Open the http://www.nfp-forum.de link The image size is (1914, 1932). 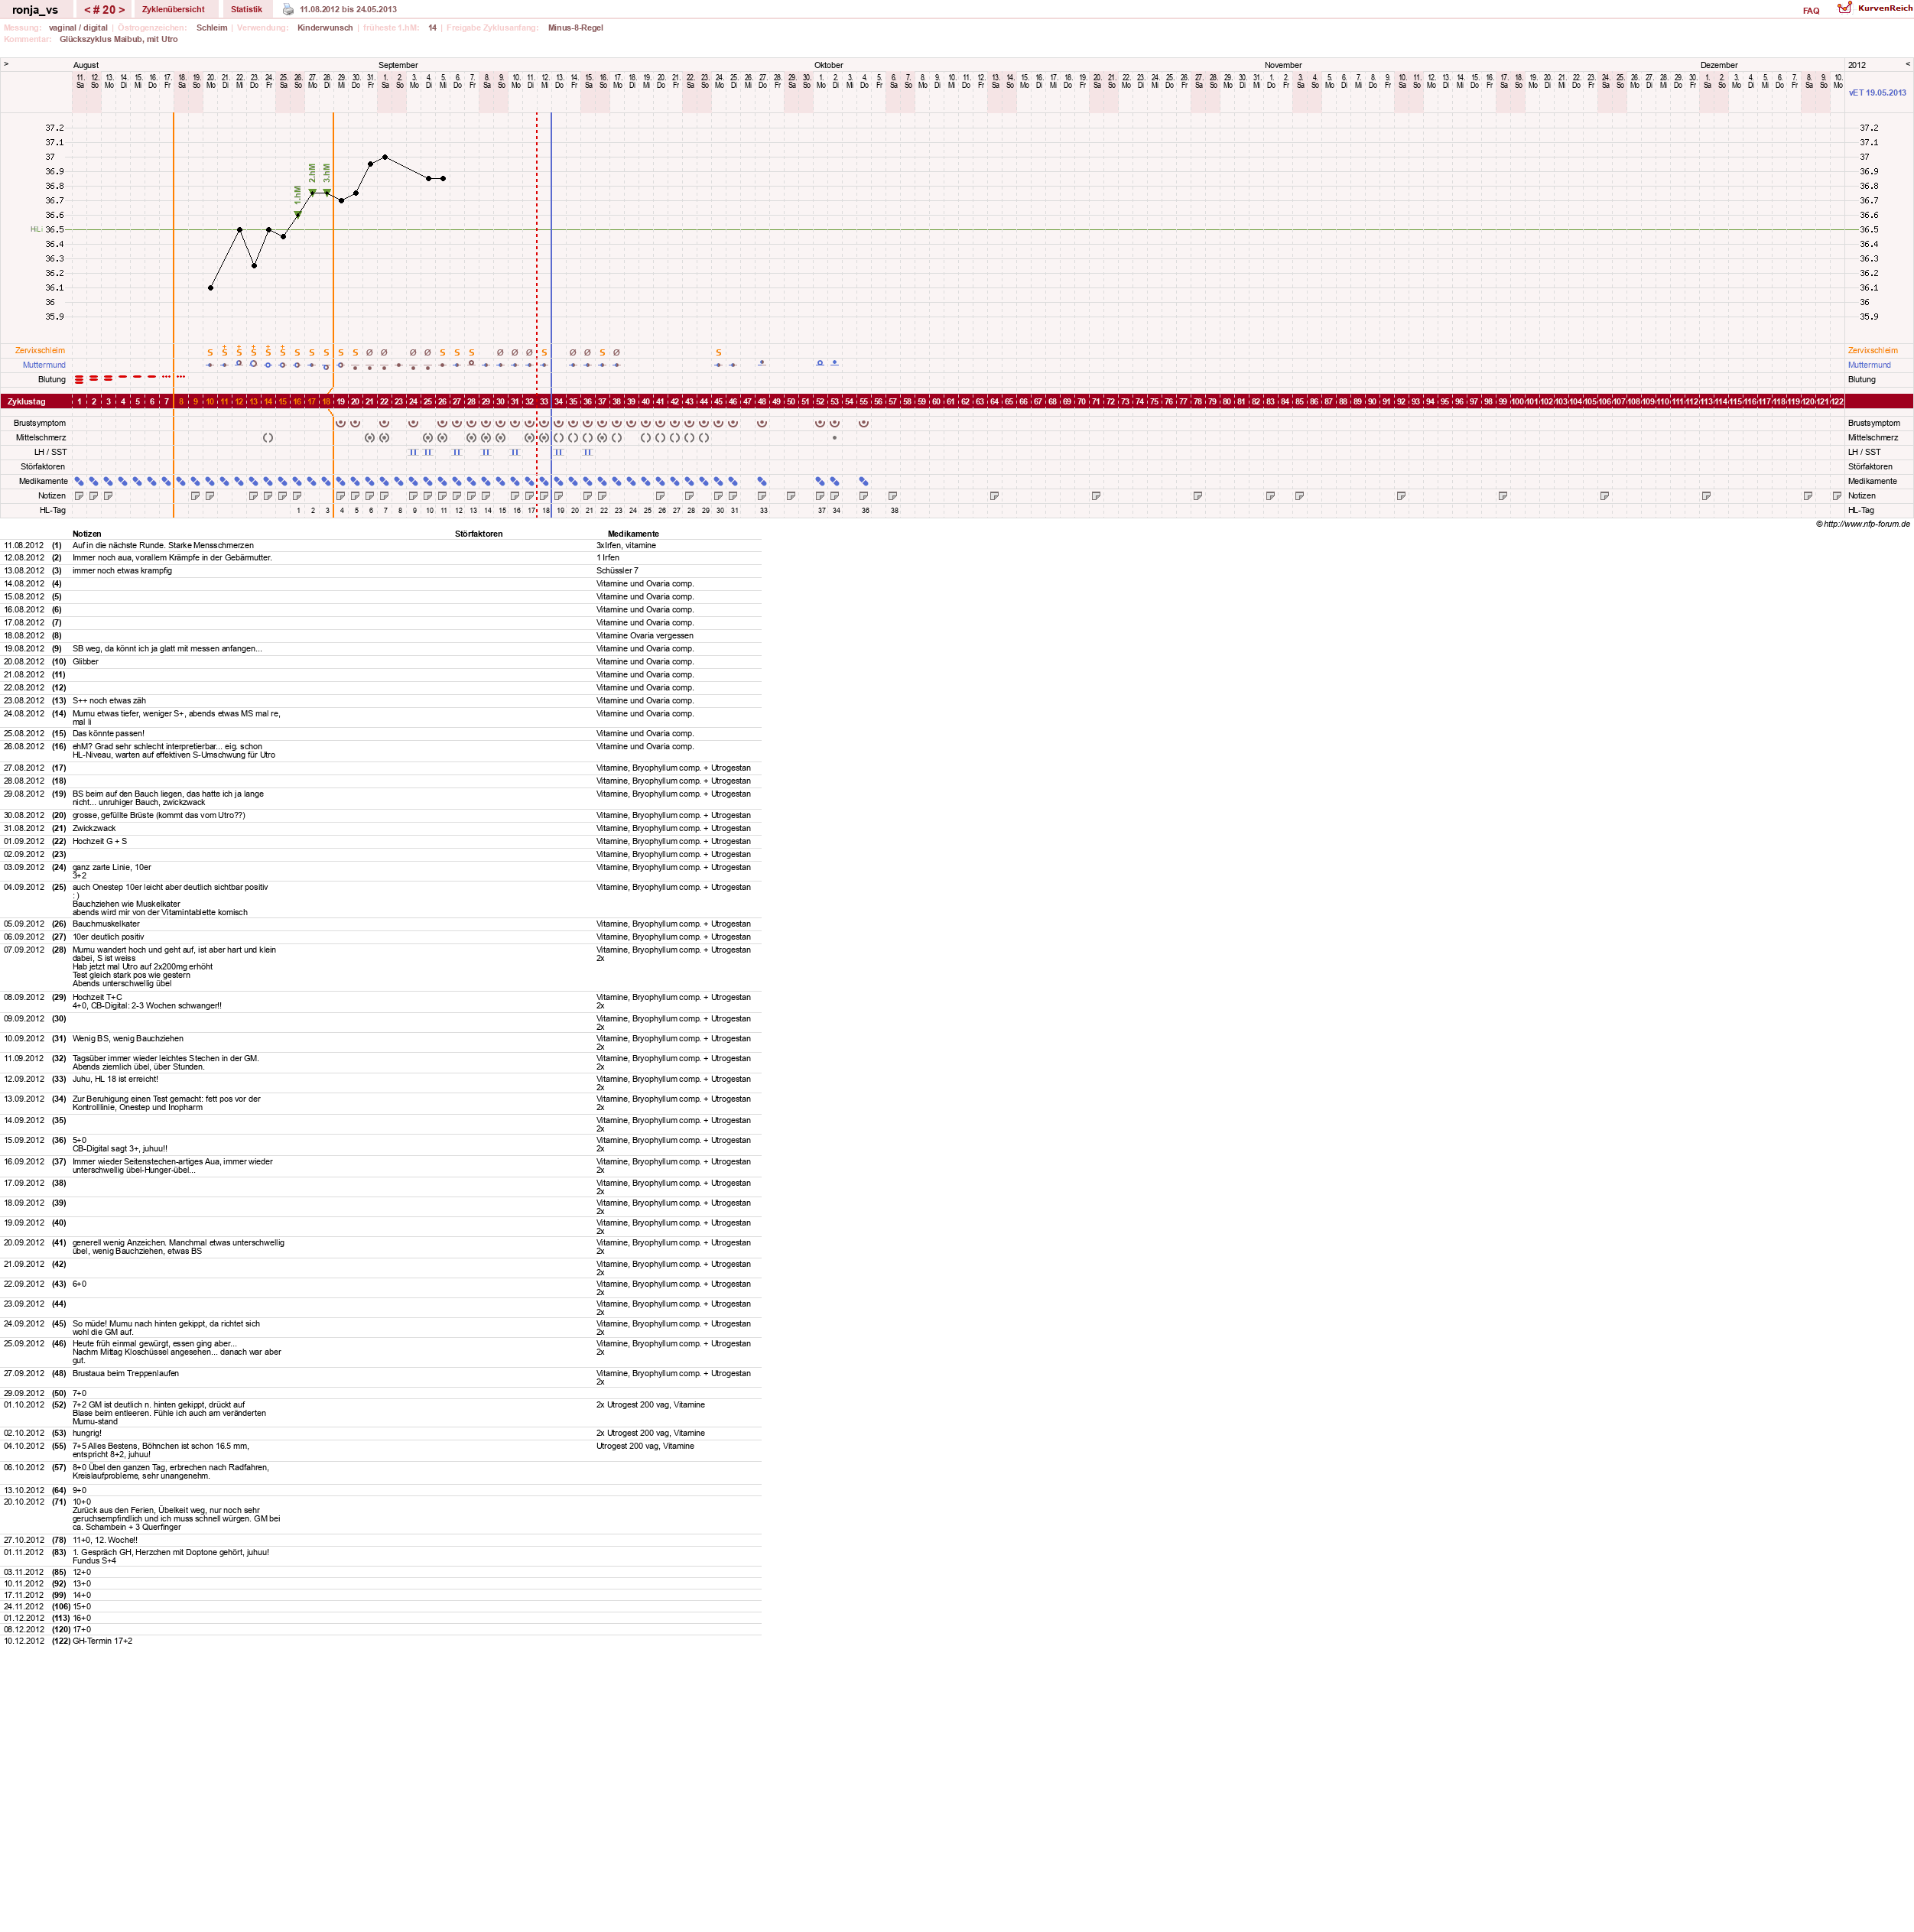[x=1866, y=524]
